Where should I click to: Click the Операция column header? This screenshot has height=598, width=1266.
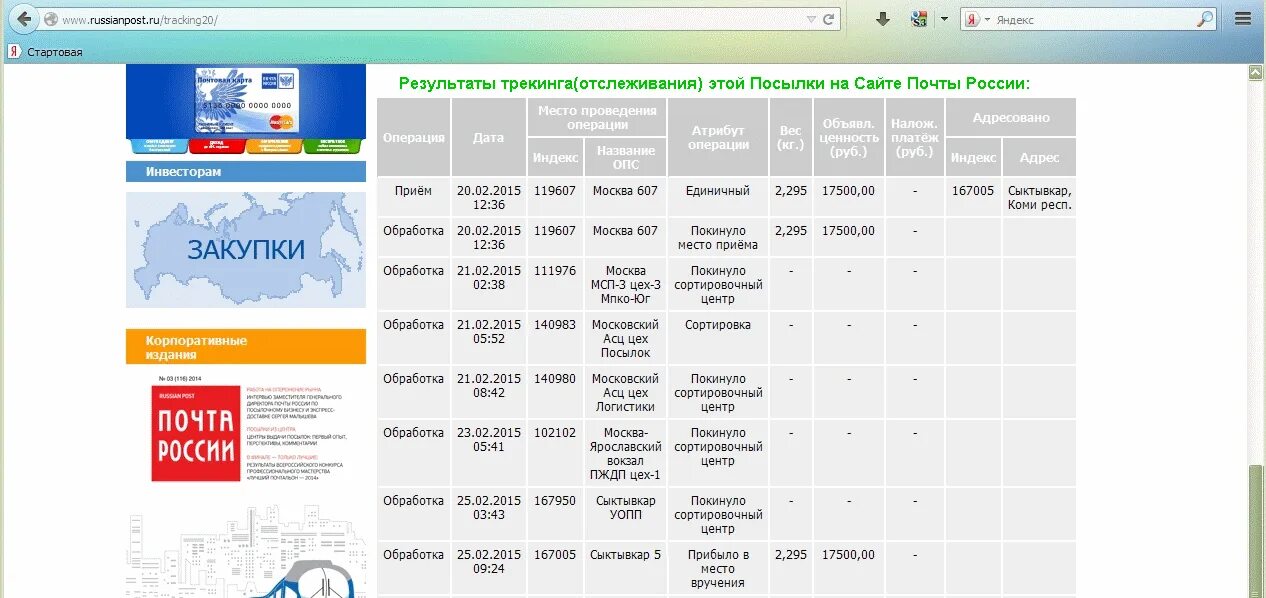413,137
